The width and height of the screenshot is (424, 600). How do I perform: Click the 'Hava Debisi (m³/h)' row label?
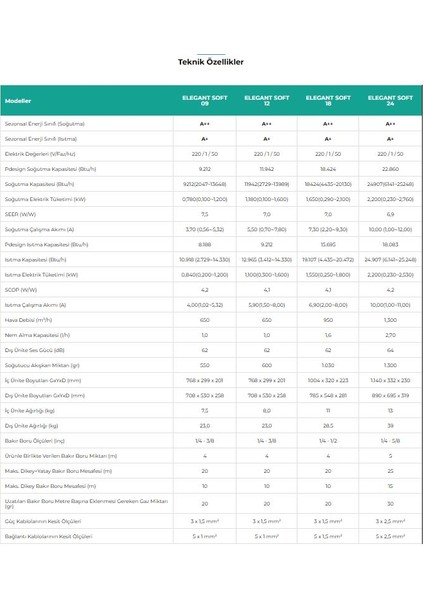[x=28, y=320]
